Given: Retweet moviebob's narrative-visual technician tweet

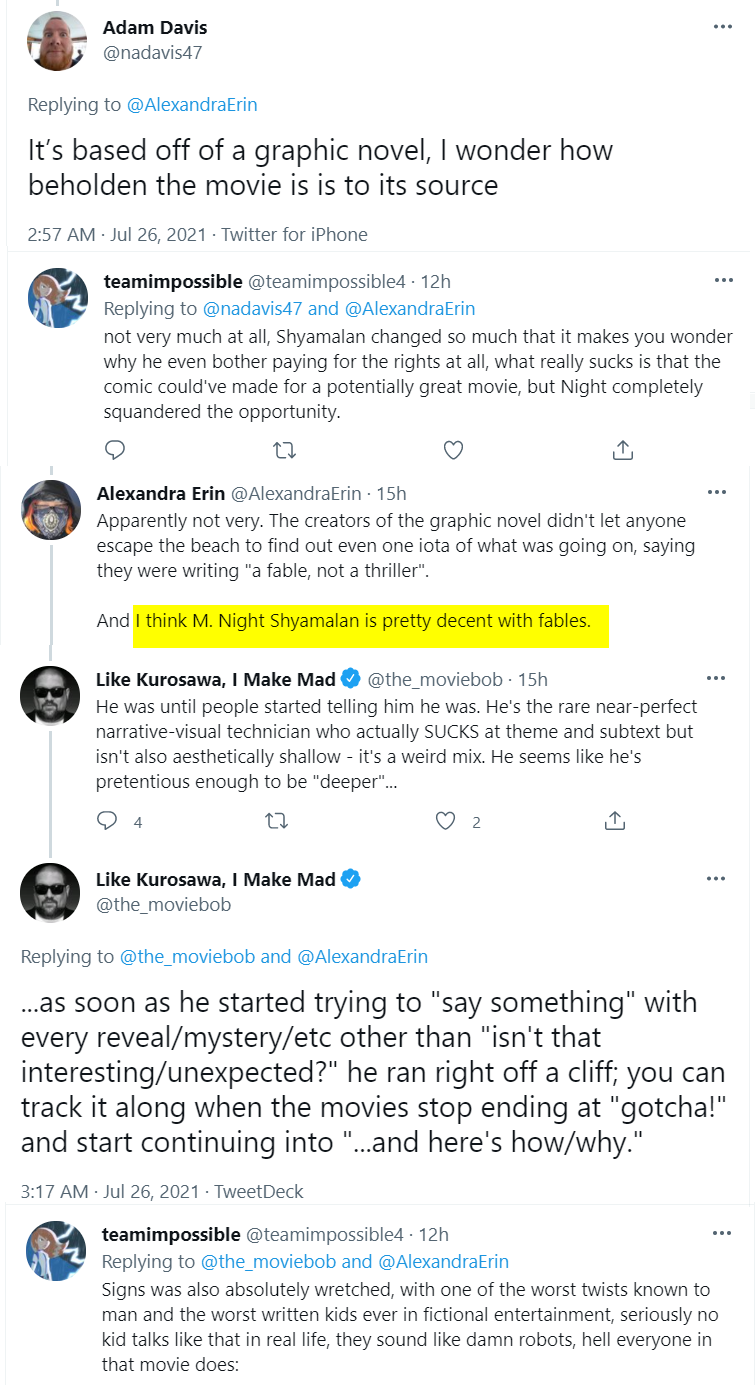Looking at the screenshot, I should point(276,821).
